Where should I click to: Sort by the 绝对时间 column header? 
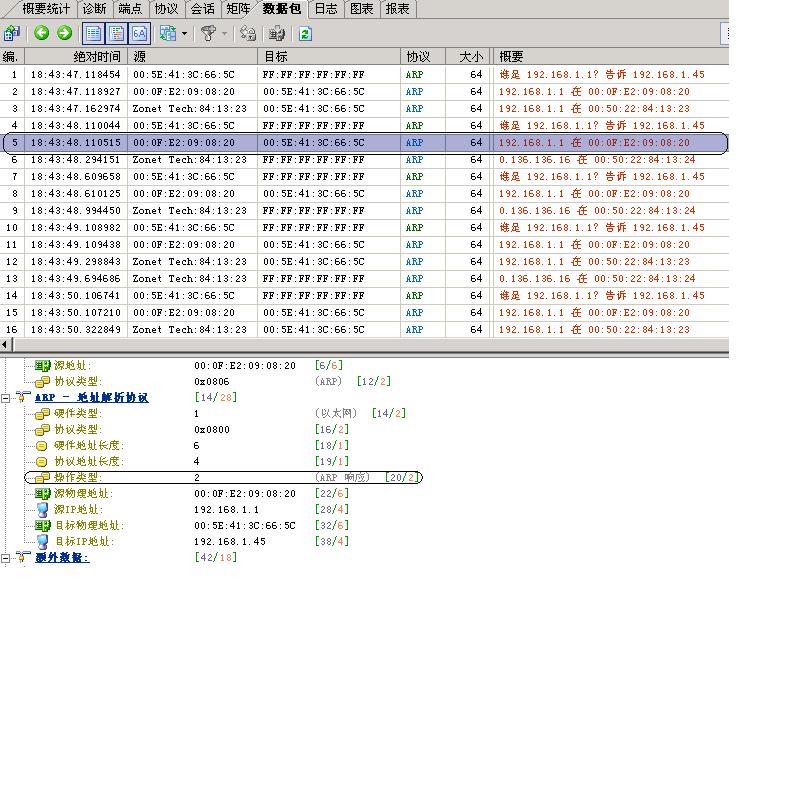coord(76,56)
